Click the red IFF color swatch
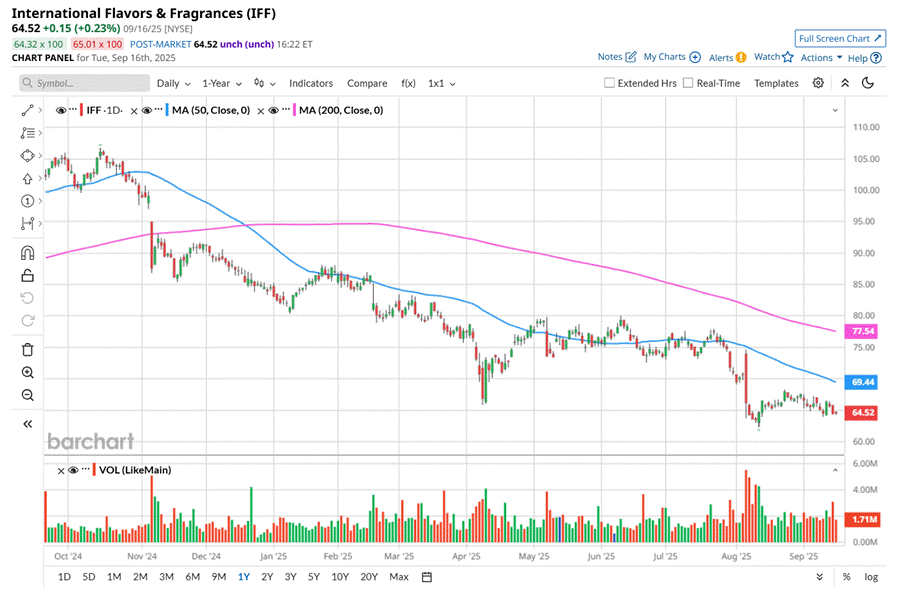903x595 pixels. point(81,110)
